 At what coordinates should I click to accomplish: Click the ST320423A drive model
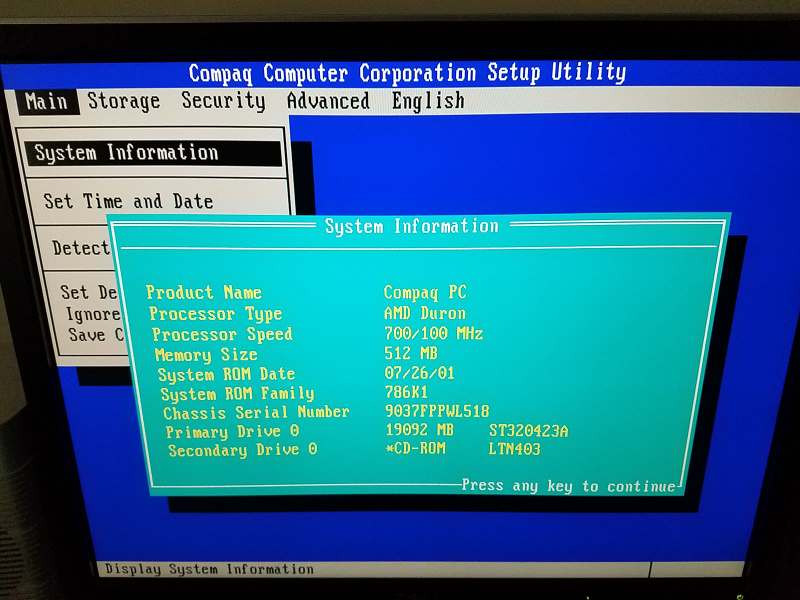tap(528, 431)
